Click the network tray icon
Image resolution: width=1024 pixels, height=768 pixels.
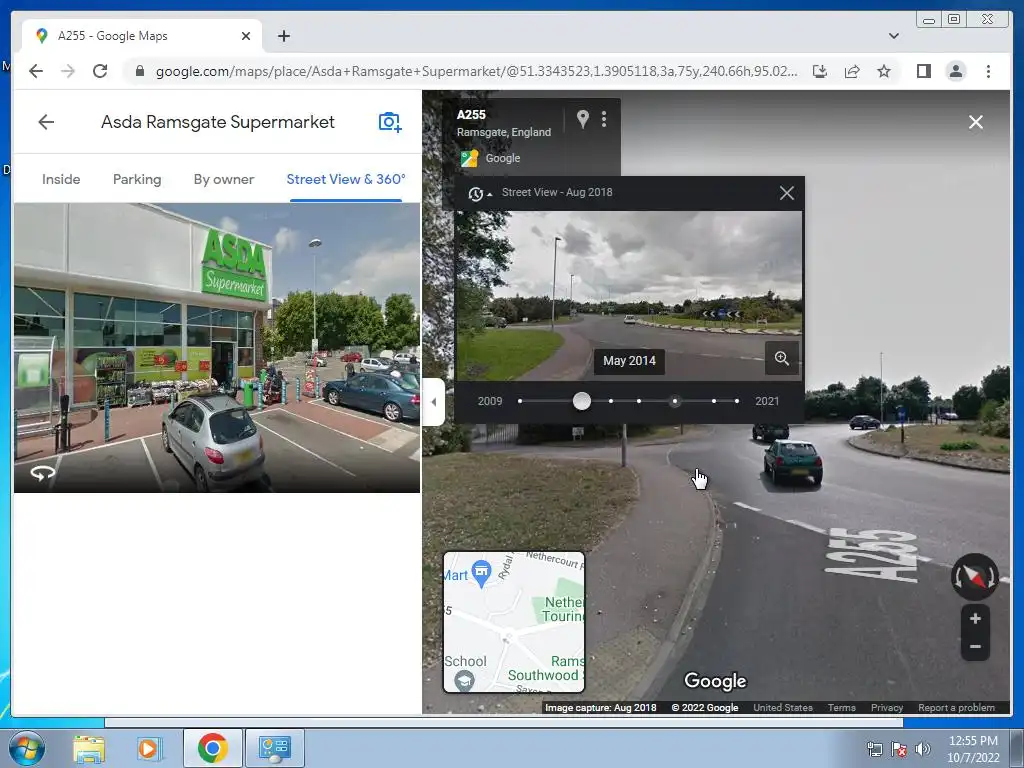click(x=874, y=749)
